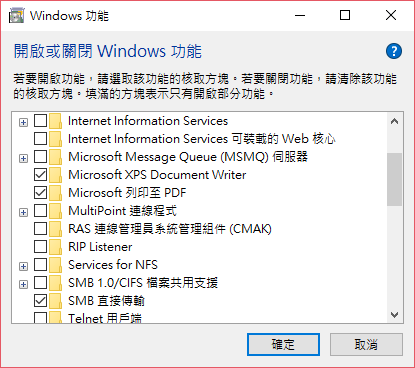The height and width of the screenshot is (368, 415).
Task: Click the Windows 功能 title bar icon
Action: click(16, 16)
